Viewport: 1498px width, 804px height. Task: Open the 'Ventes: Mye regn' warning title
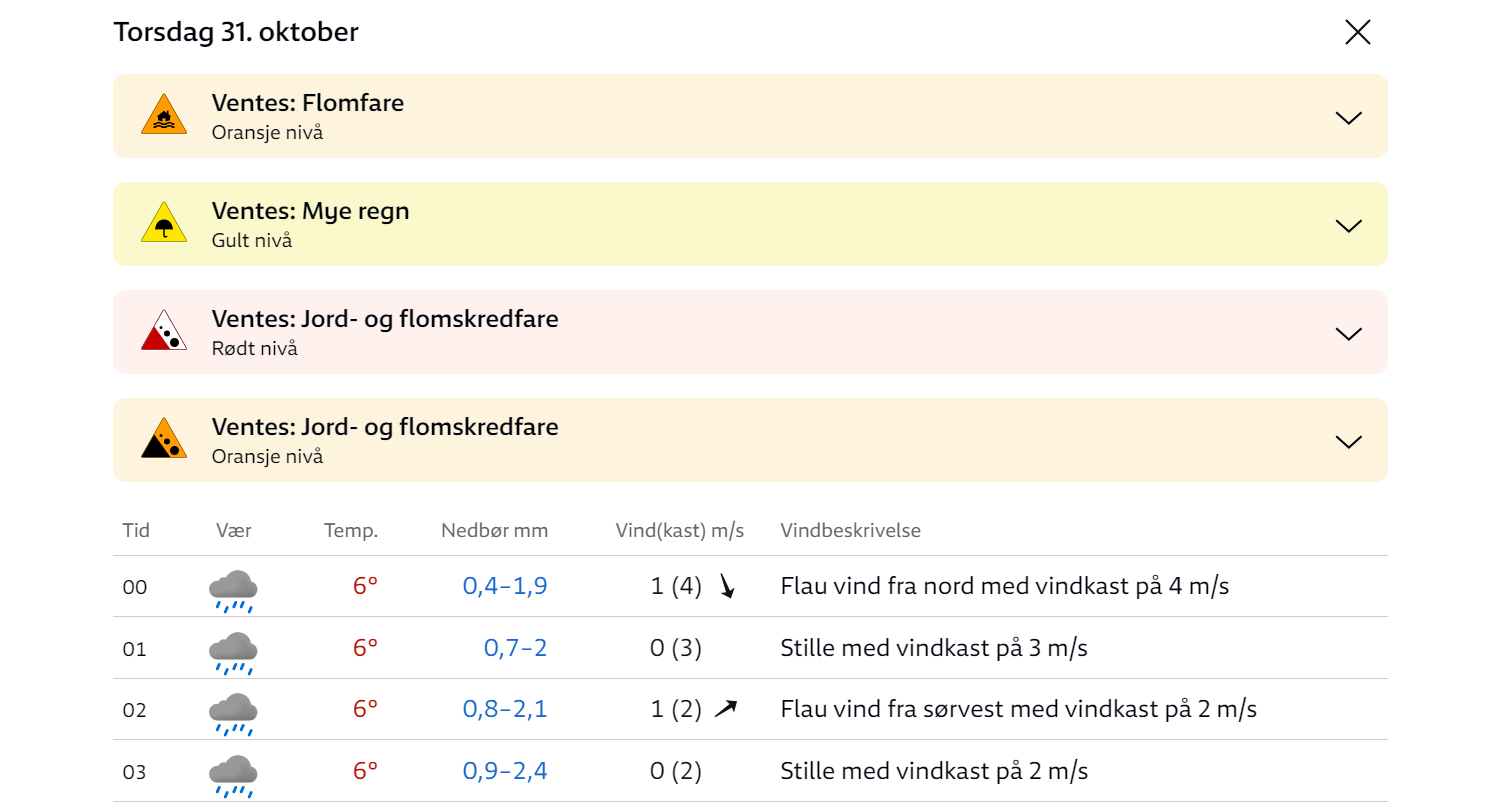pos(310,211)
